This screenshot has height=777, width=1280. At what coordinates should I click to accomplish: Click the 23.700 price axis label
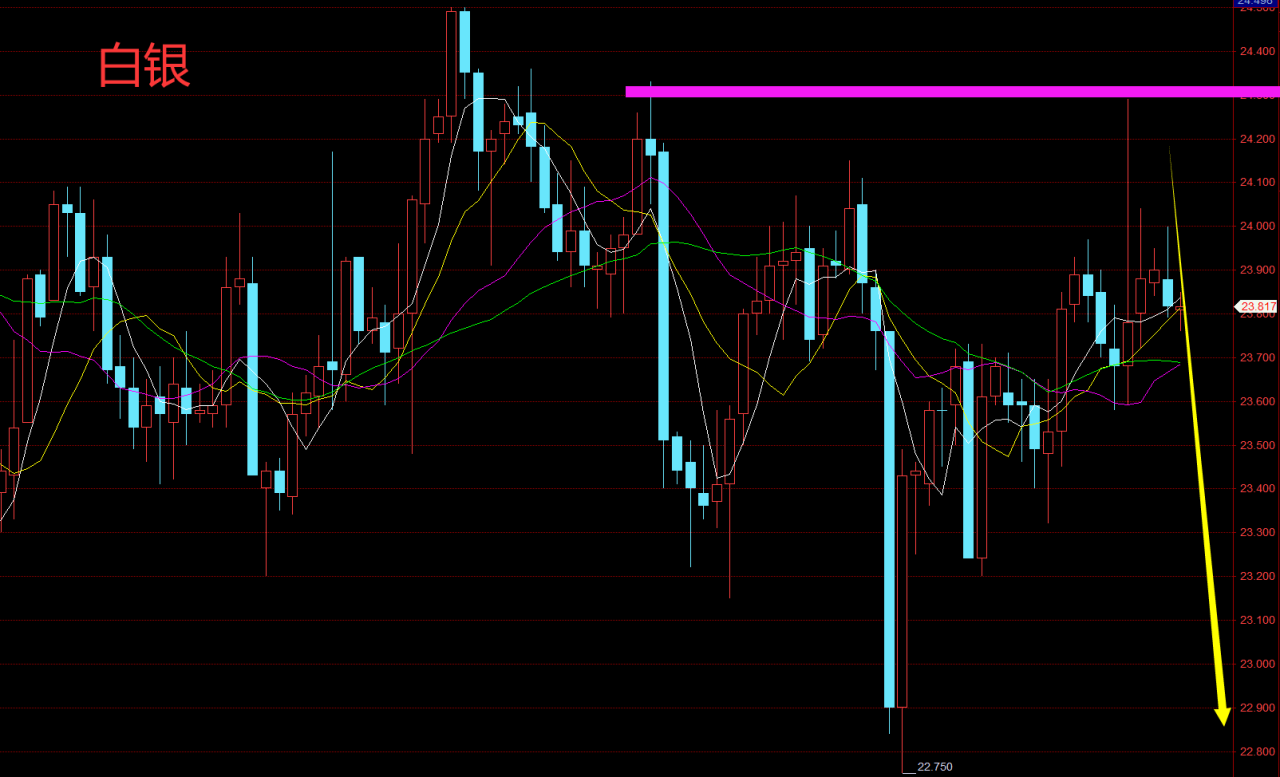coord(1258,358)
